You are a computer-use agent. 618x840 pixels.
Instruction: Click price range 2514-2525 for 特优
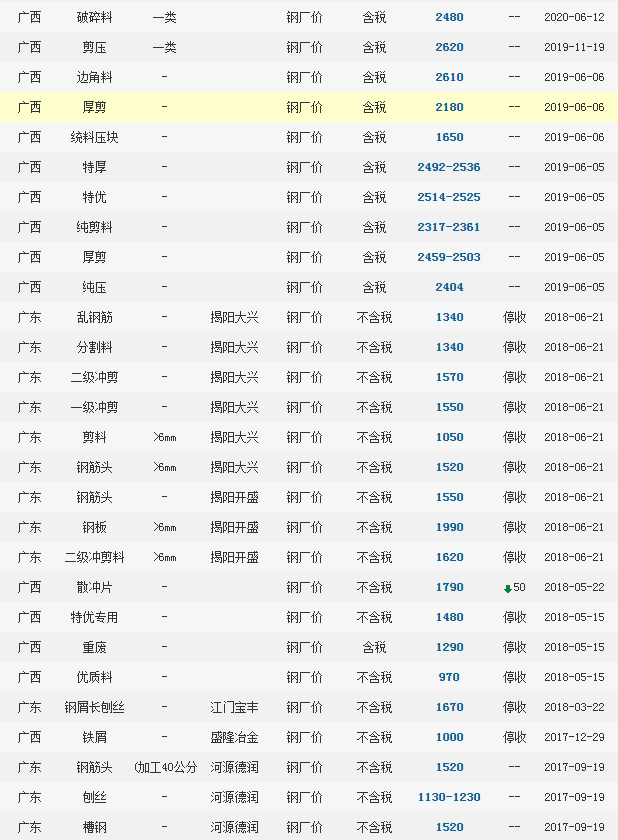click(x=449, y=197)
